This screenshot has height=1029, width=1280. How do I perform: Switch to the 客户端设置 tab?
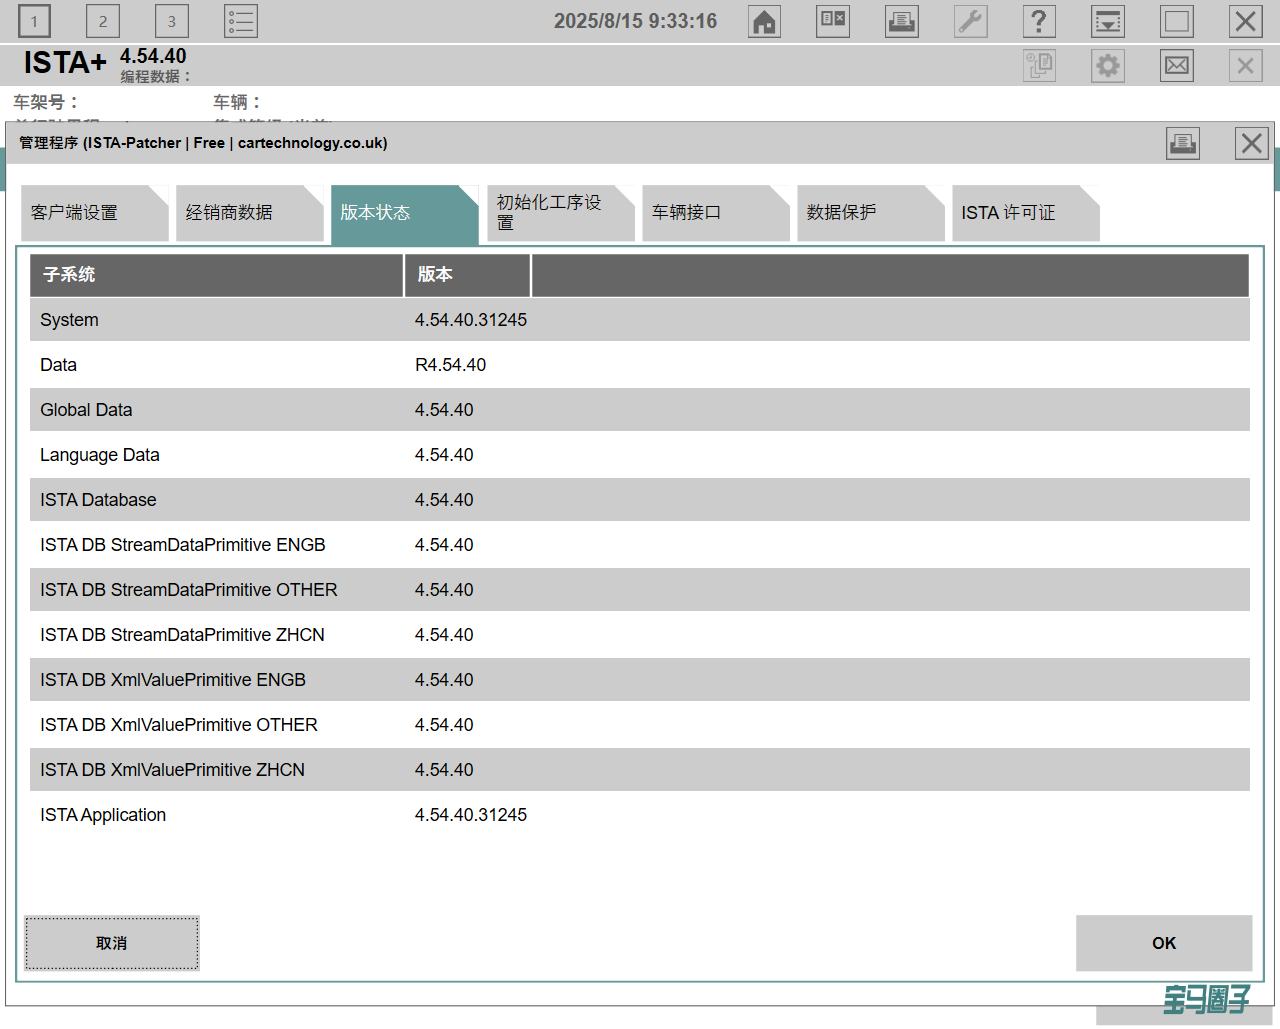click(92, 213)
